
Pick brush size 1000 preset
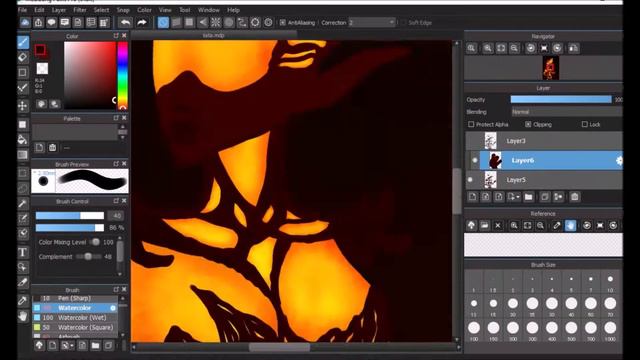coord(610,331)
